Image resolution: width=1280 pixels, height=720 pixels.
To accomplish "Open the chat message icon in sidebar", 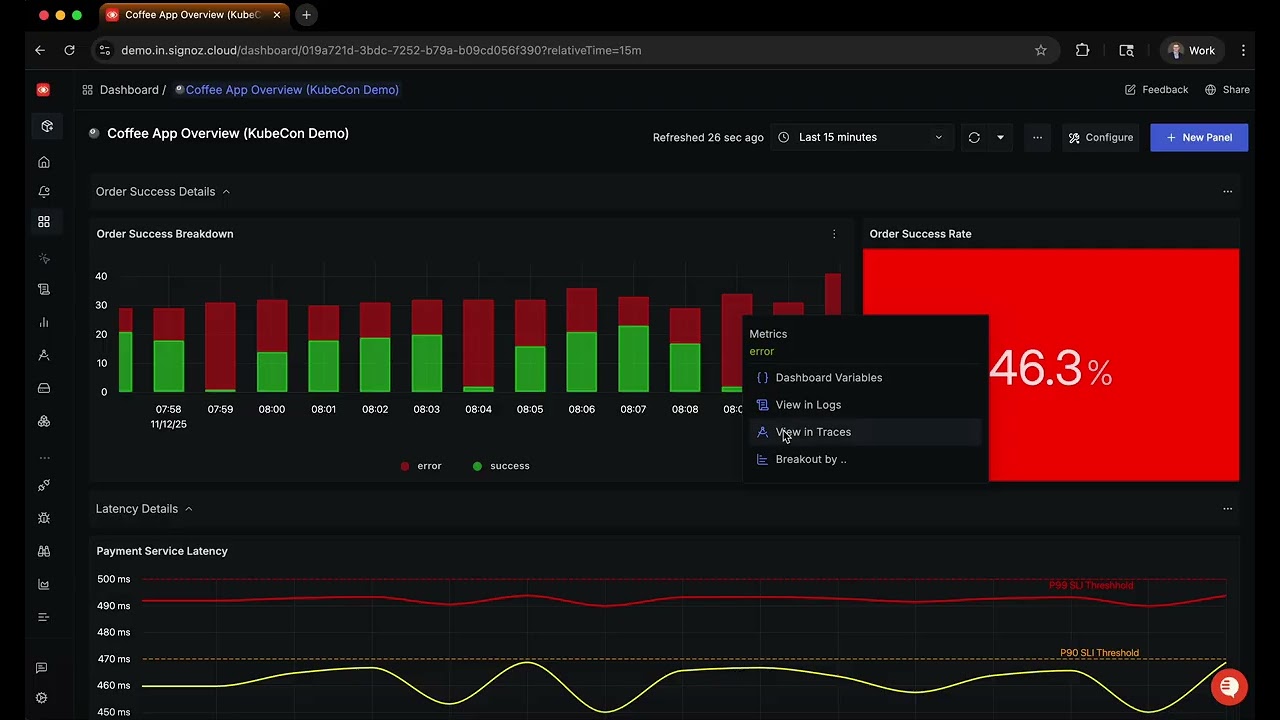I will pyautogui.click(x=41, y=668).
